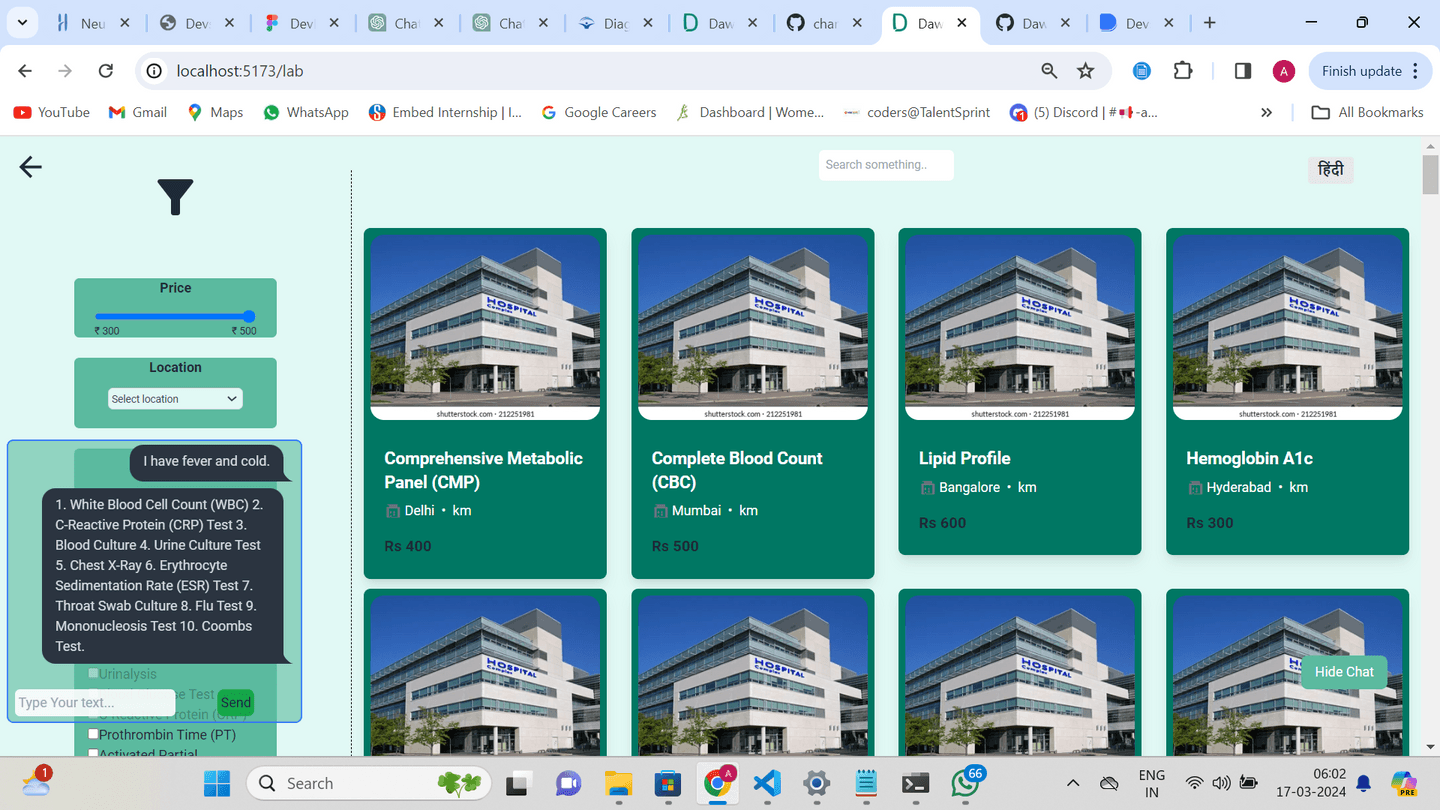Open the Finish update menu
Image resolution: width=1440 pixels, height=810 pixels.
tap(1372, 71)
